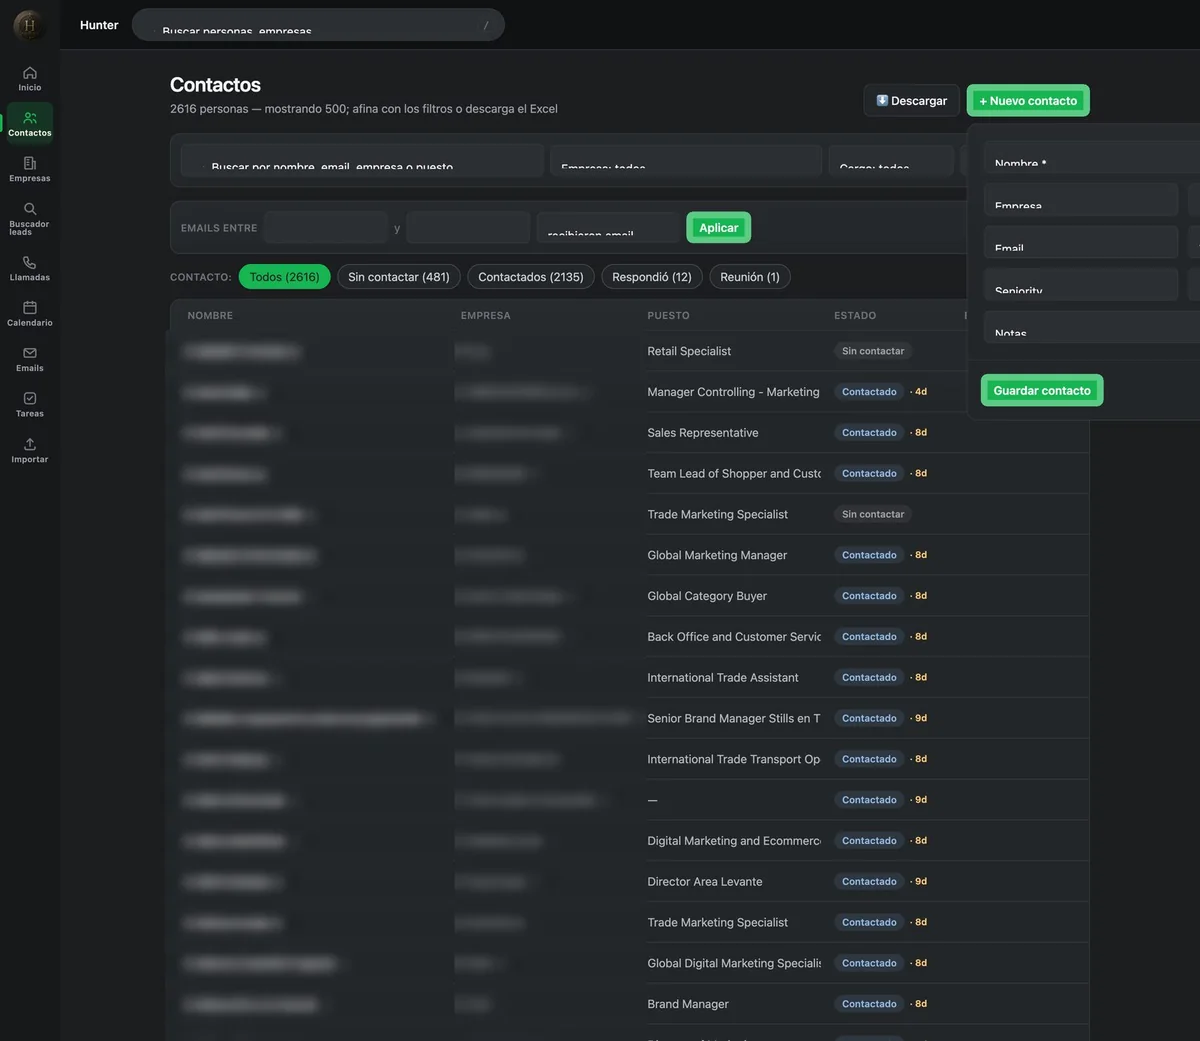Click 'Global Category Buyer' row
Image resolution: width=1200 pixels, height=1041 pixels.
pos(629,596)
